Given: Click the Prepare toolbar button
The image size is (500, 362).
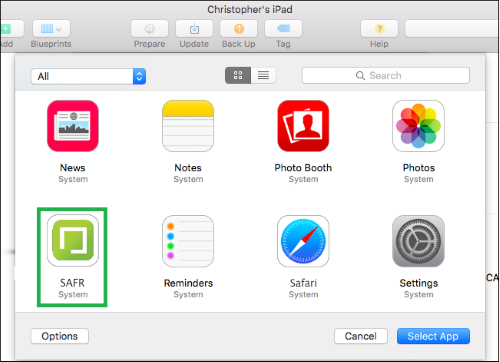Looking at the screenshot, I should [149, 29].
